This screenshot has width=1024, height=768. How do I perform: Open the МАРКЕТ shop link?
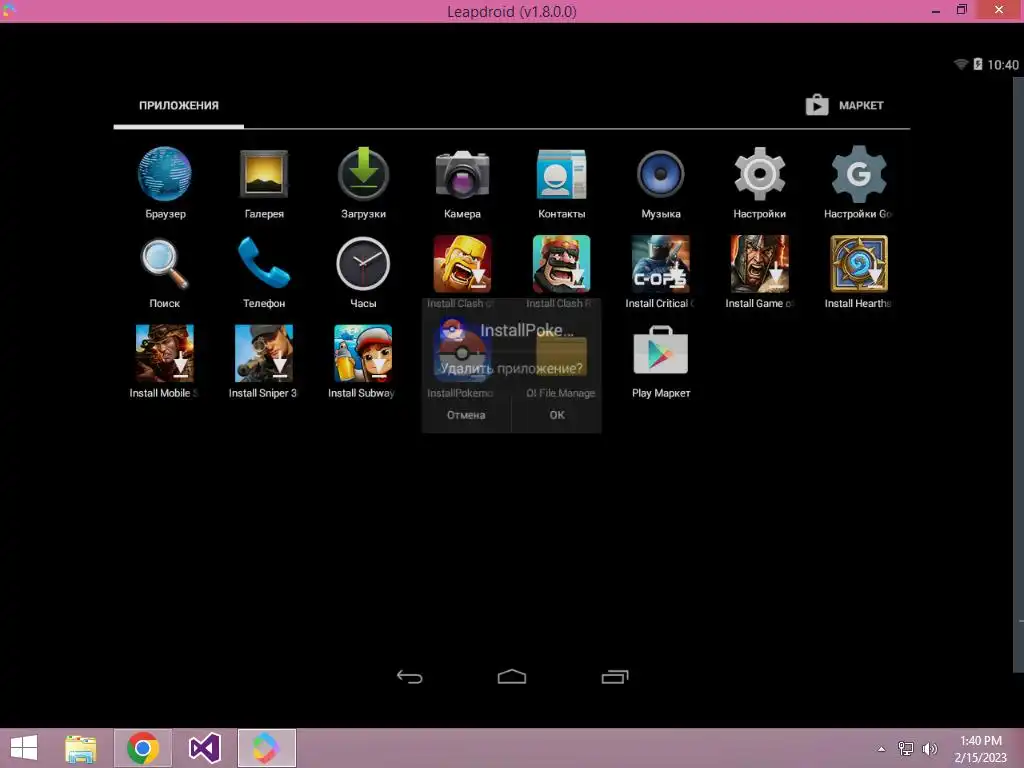coord(844,105)
